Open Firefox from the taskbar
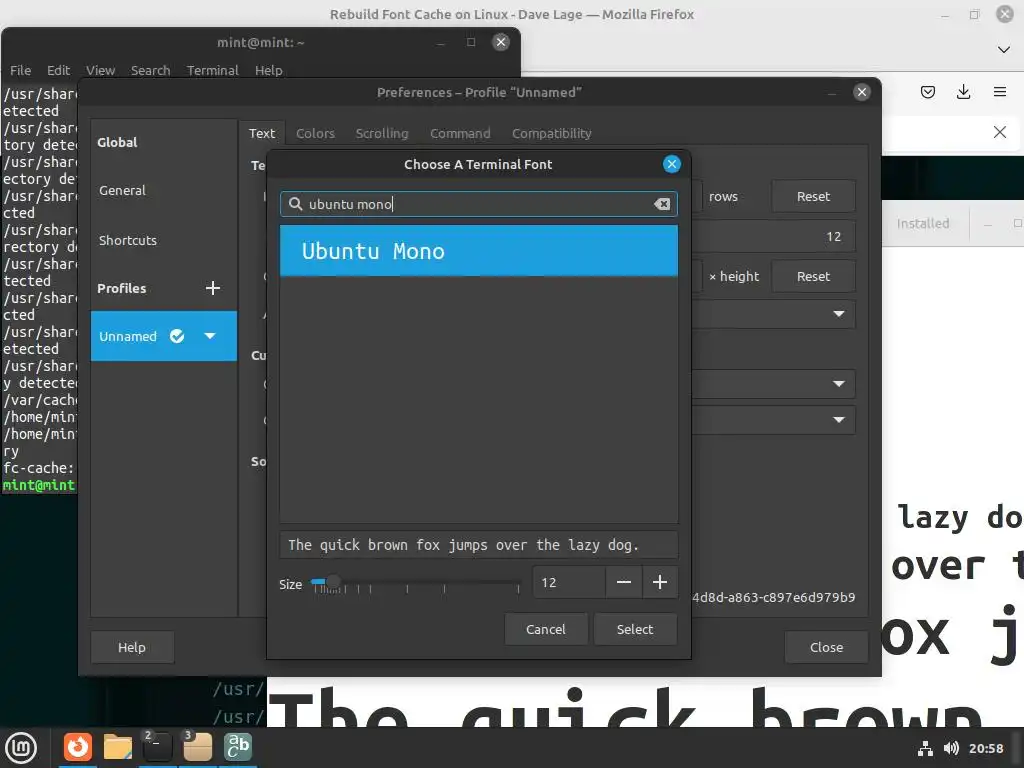The height and width of the screenshot is (768, 1024). tap(78, 746)
